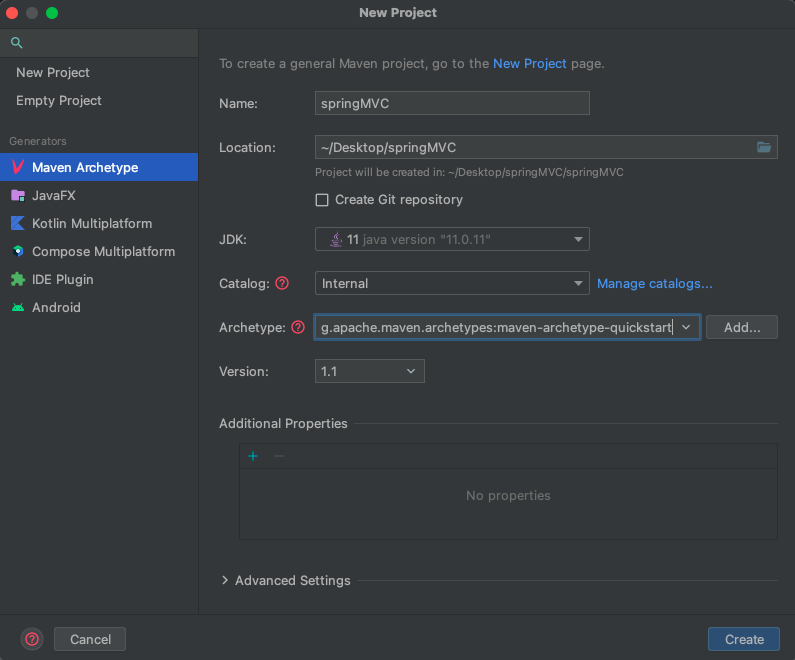Select Maven Archetype generator
The image size is (795, 660).
point(99,167)
